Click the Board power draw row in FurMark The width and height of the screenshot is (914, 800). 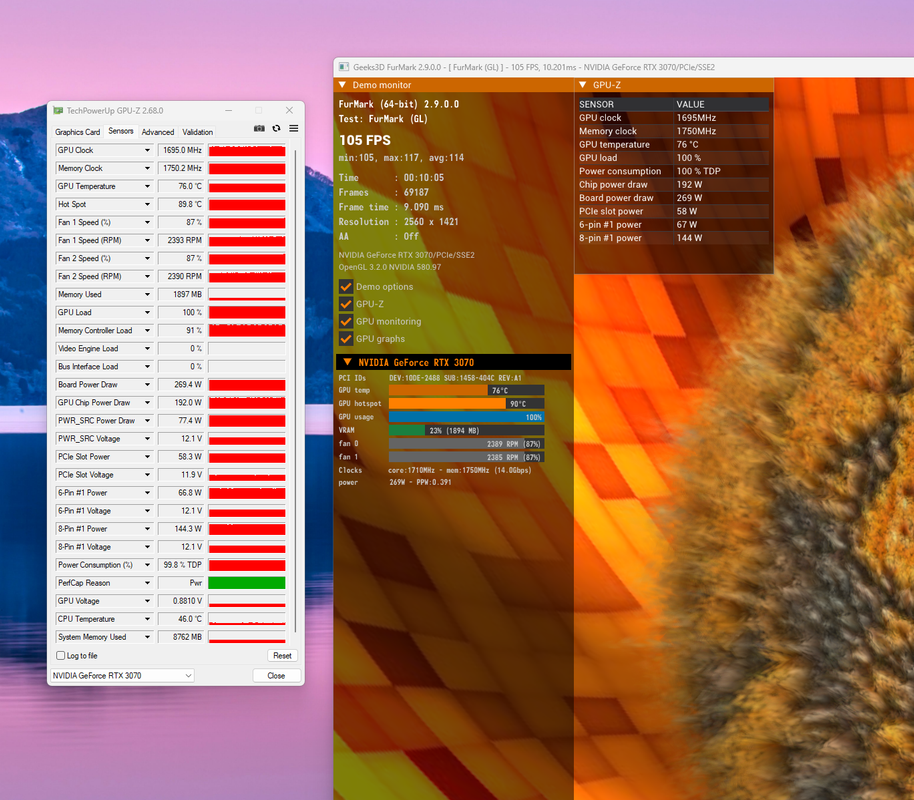673,198
